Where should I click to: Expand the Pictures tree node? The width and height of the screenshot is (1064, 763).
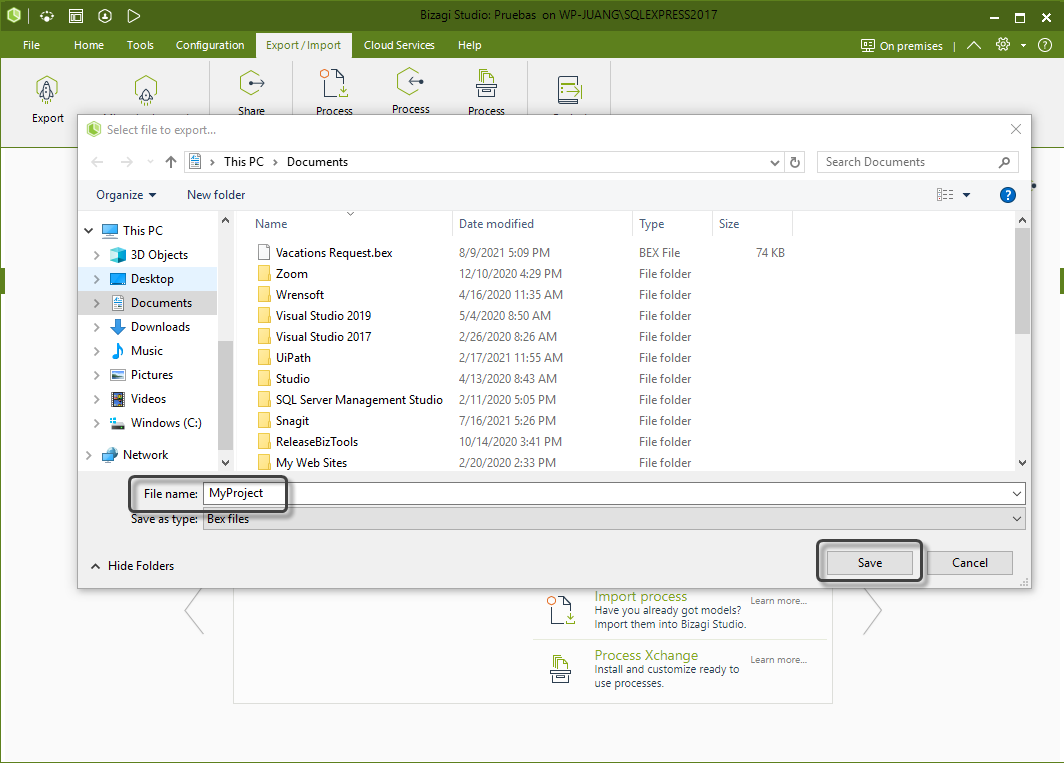[96, 375]
